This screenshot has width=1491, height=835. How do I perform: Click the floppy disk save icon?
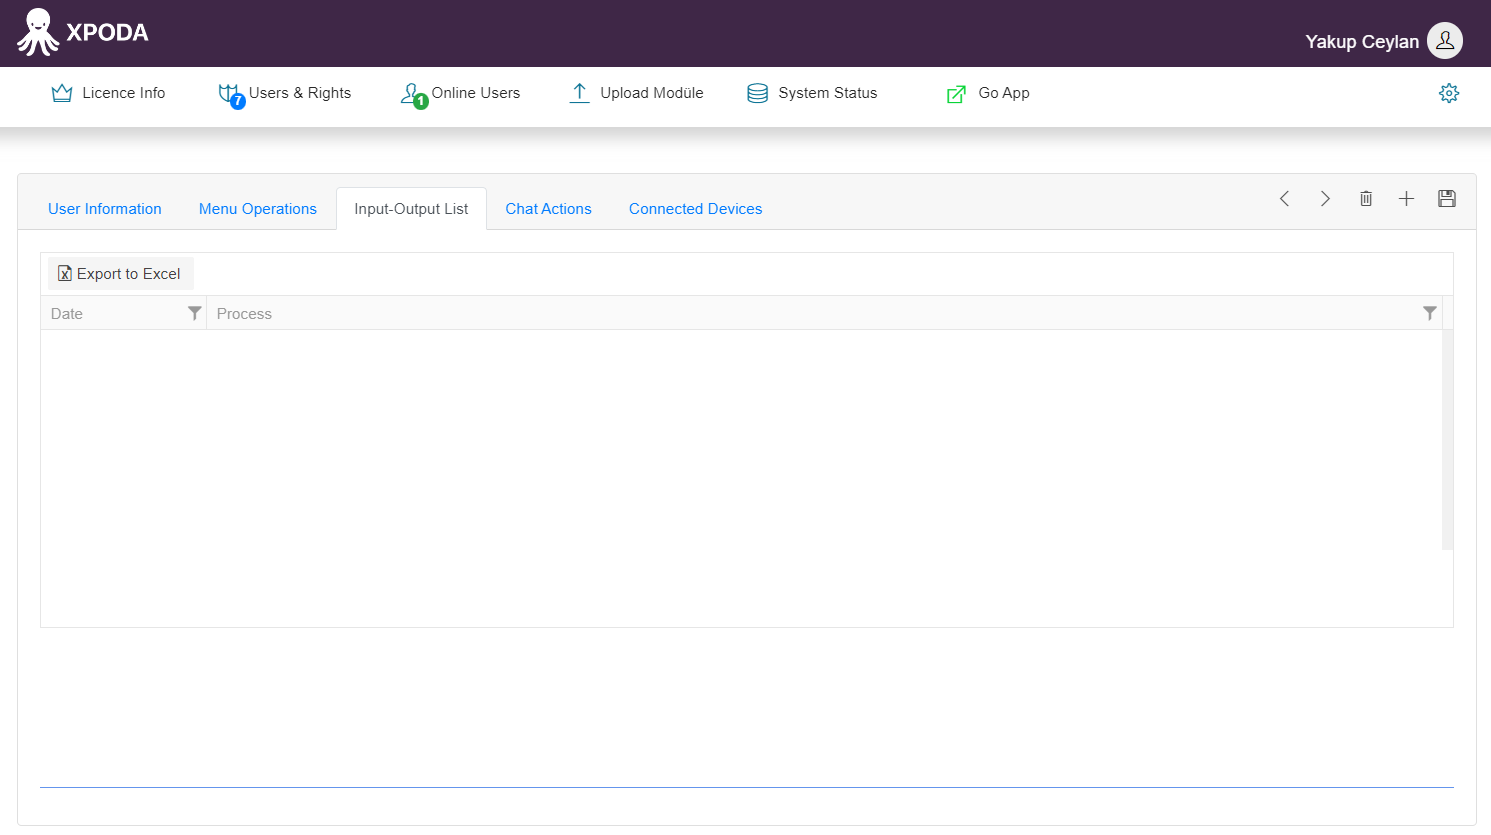1447,198
